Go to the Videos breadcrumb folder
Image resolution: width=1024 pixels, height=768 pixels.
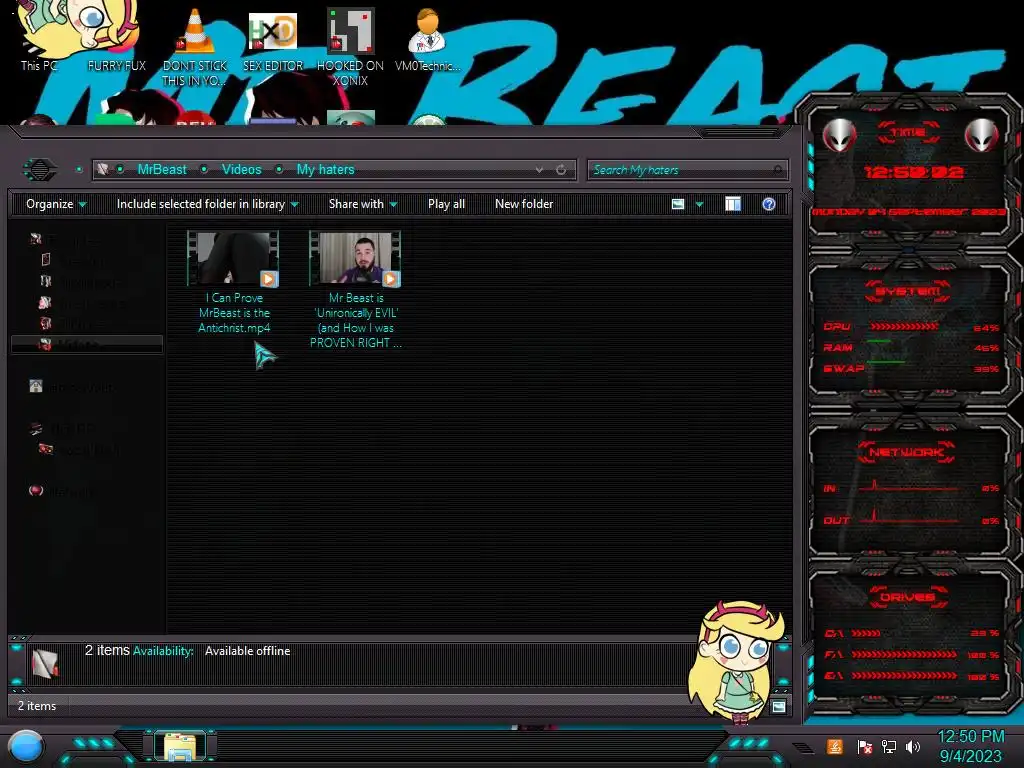[x=242, y=170]
